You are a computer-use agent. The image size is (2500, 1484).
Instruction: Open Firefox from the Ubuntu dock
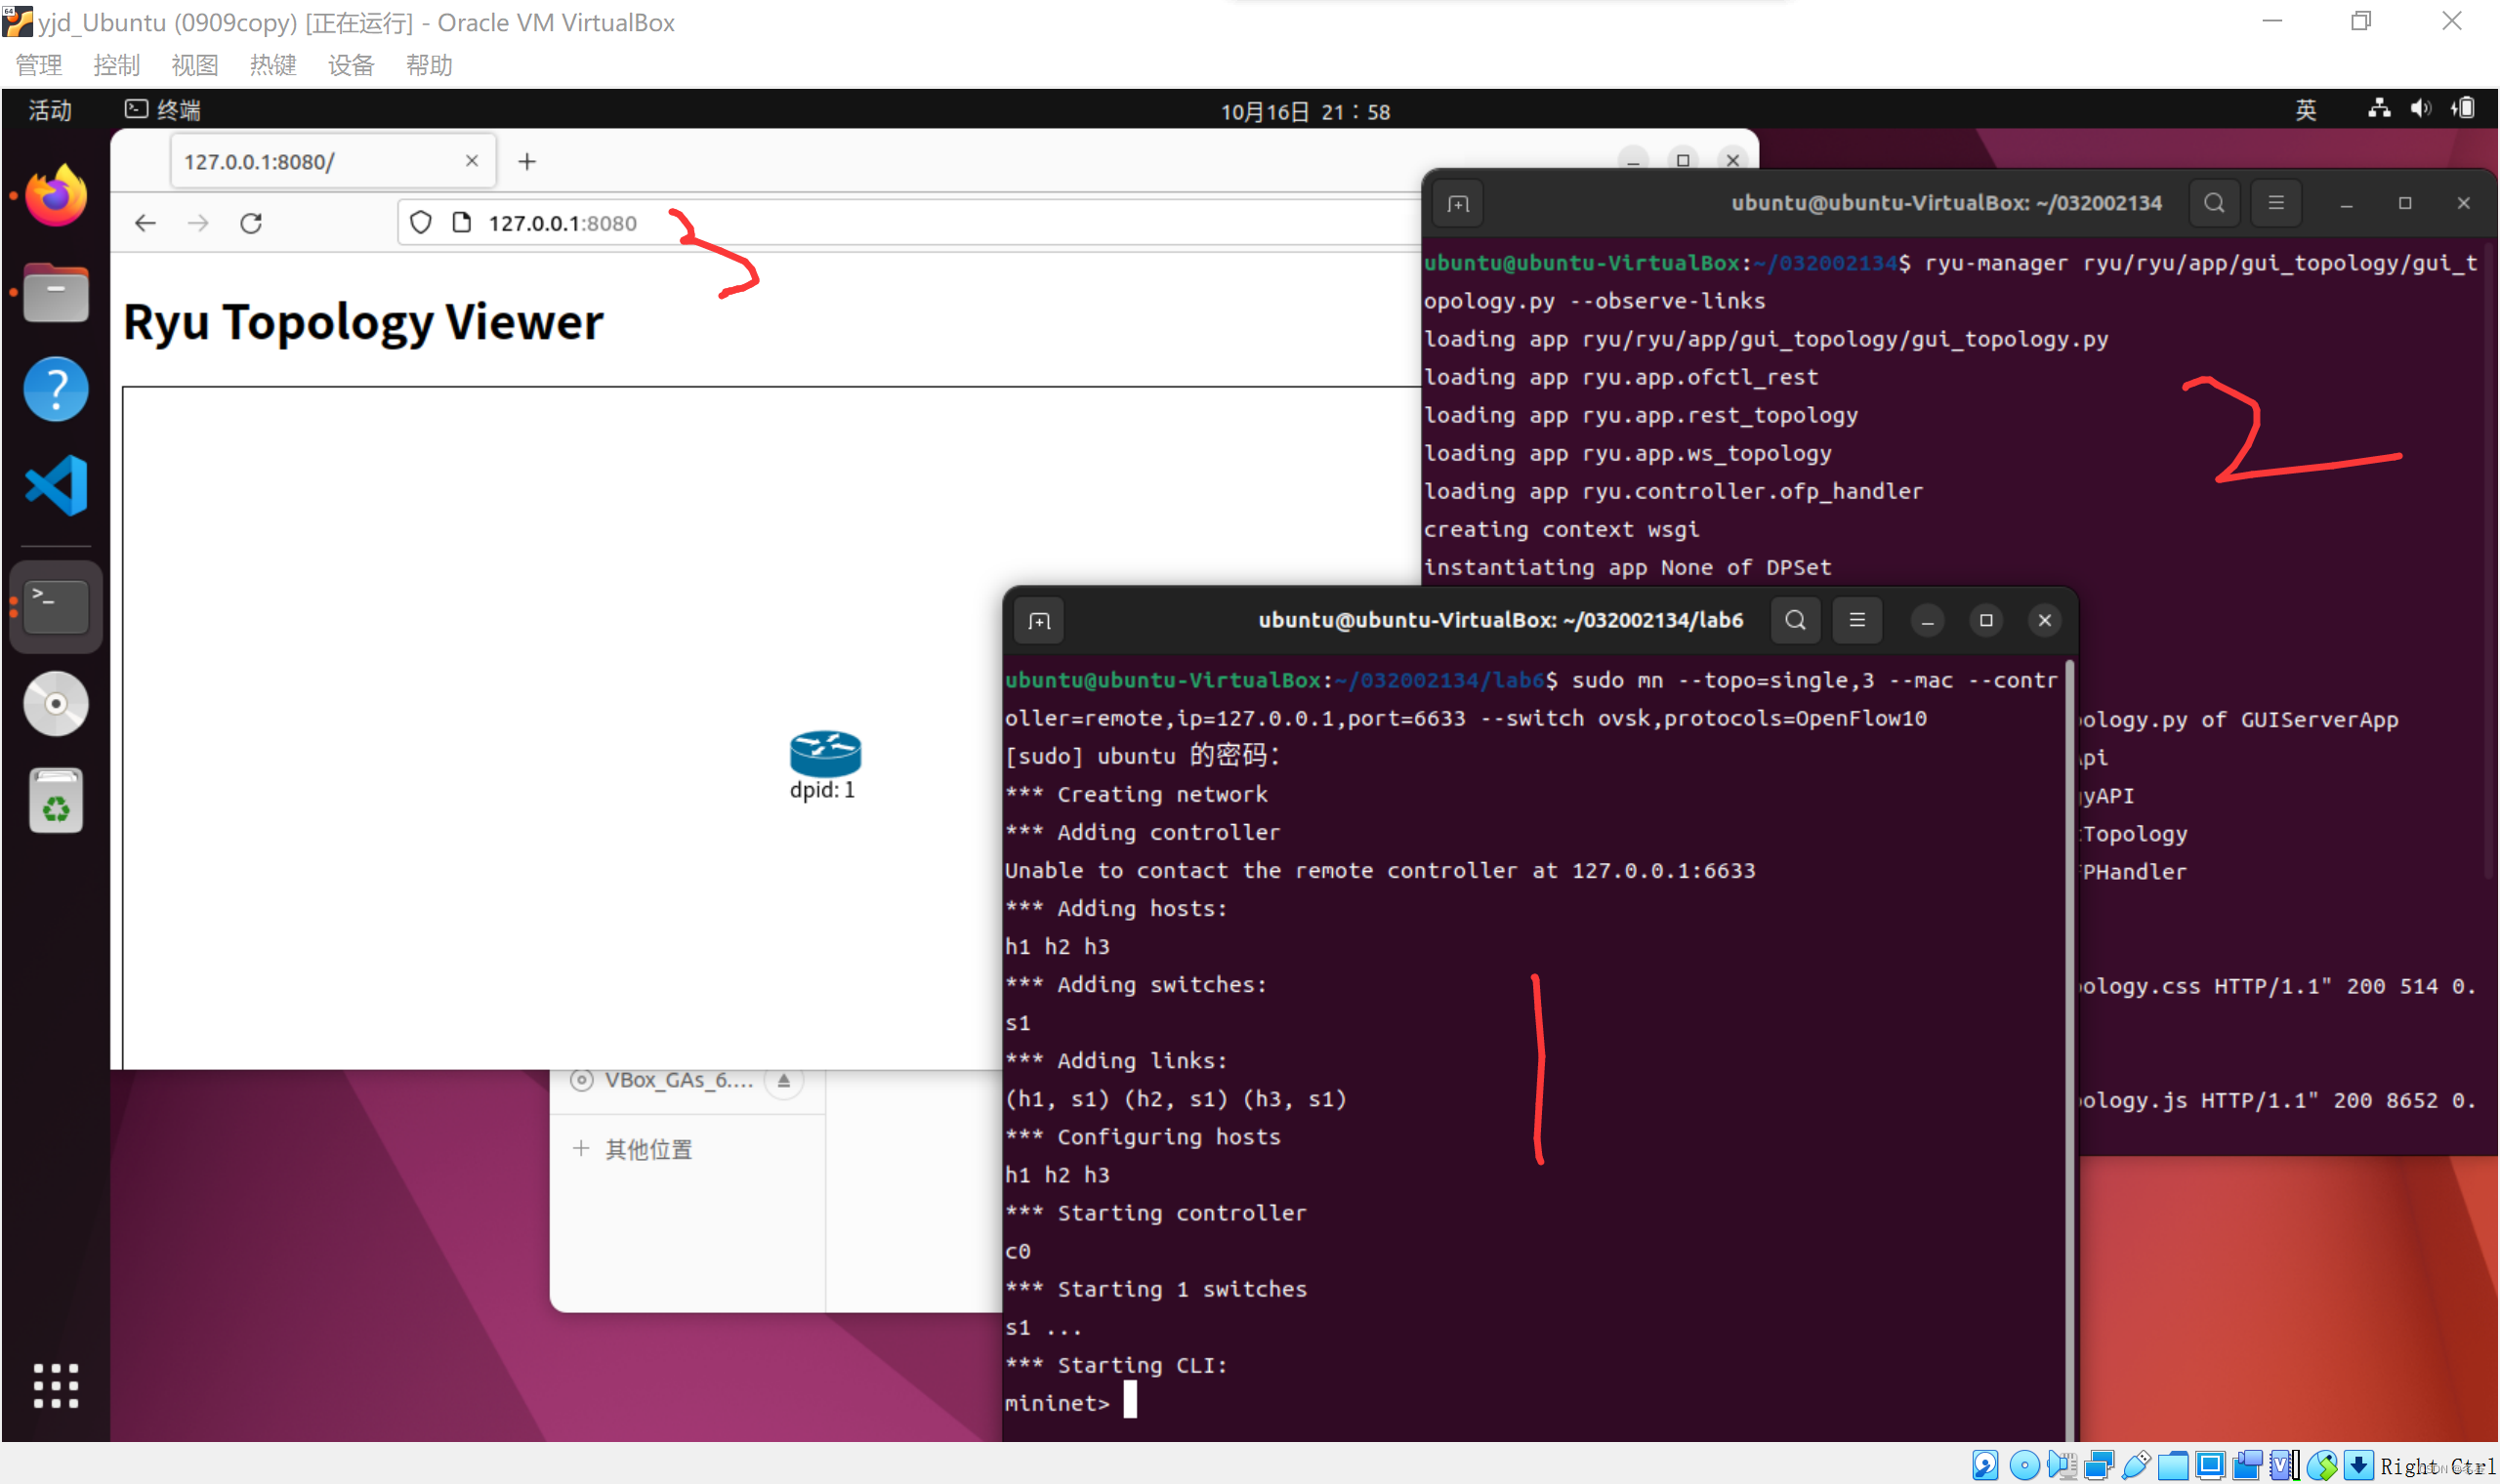tap(56, 195)
